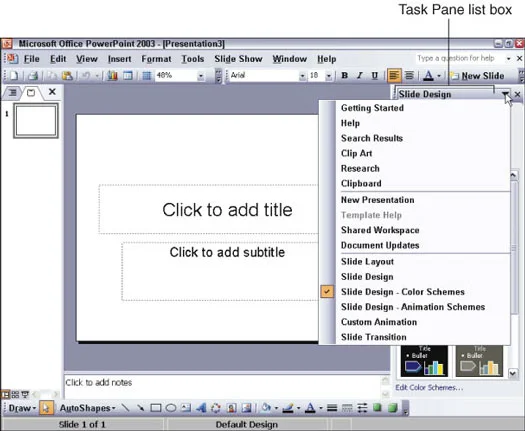Switch to the Outline tab in left pane
Image resolution: width=525 pixels, height=431 pixels.
(x=12, y=92)
